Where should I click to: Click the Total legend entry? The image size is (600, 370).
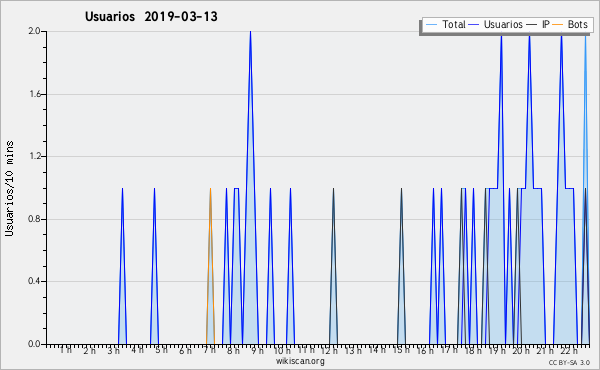point(445,24)
